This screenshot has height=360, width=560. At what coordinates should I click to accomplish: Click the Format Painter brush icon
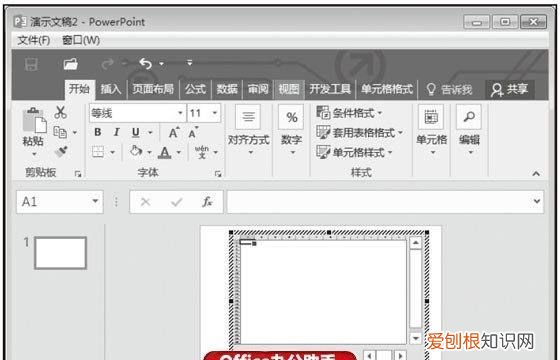point(61,151)
